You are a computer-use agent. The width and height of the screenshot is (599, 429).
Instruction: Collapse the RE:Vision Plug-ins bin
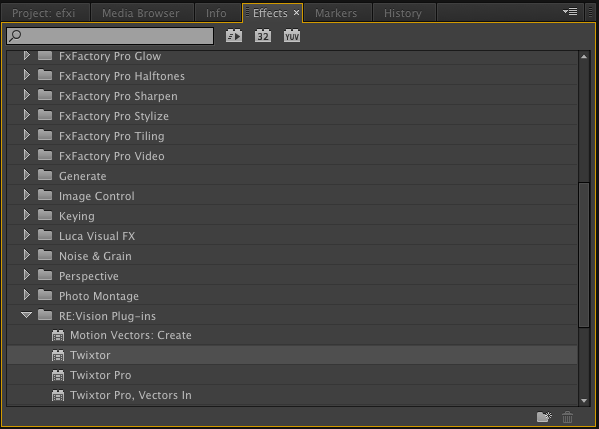(x=26, y=315)
